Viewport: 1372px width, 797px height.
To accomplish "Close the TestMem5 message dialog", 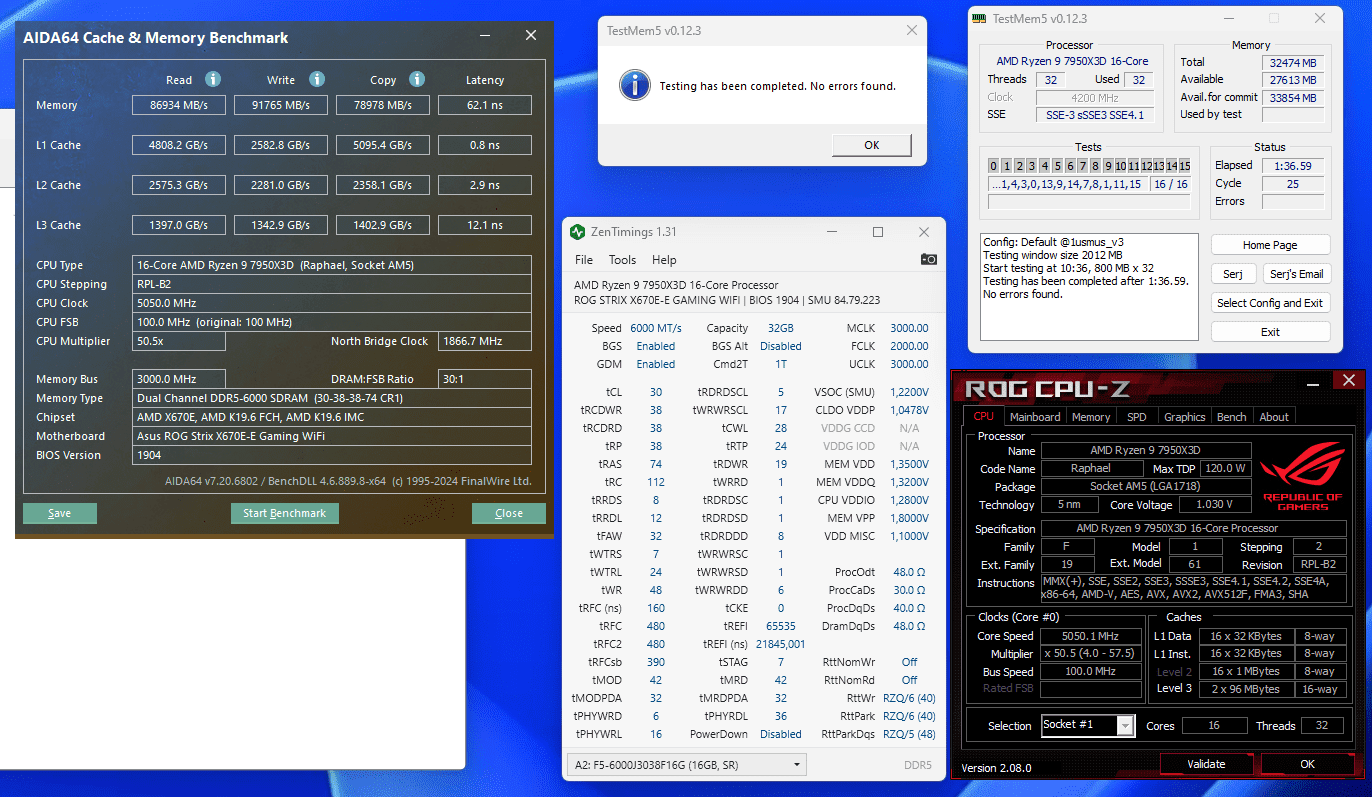I will tap(911, 30).
